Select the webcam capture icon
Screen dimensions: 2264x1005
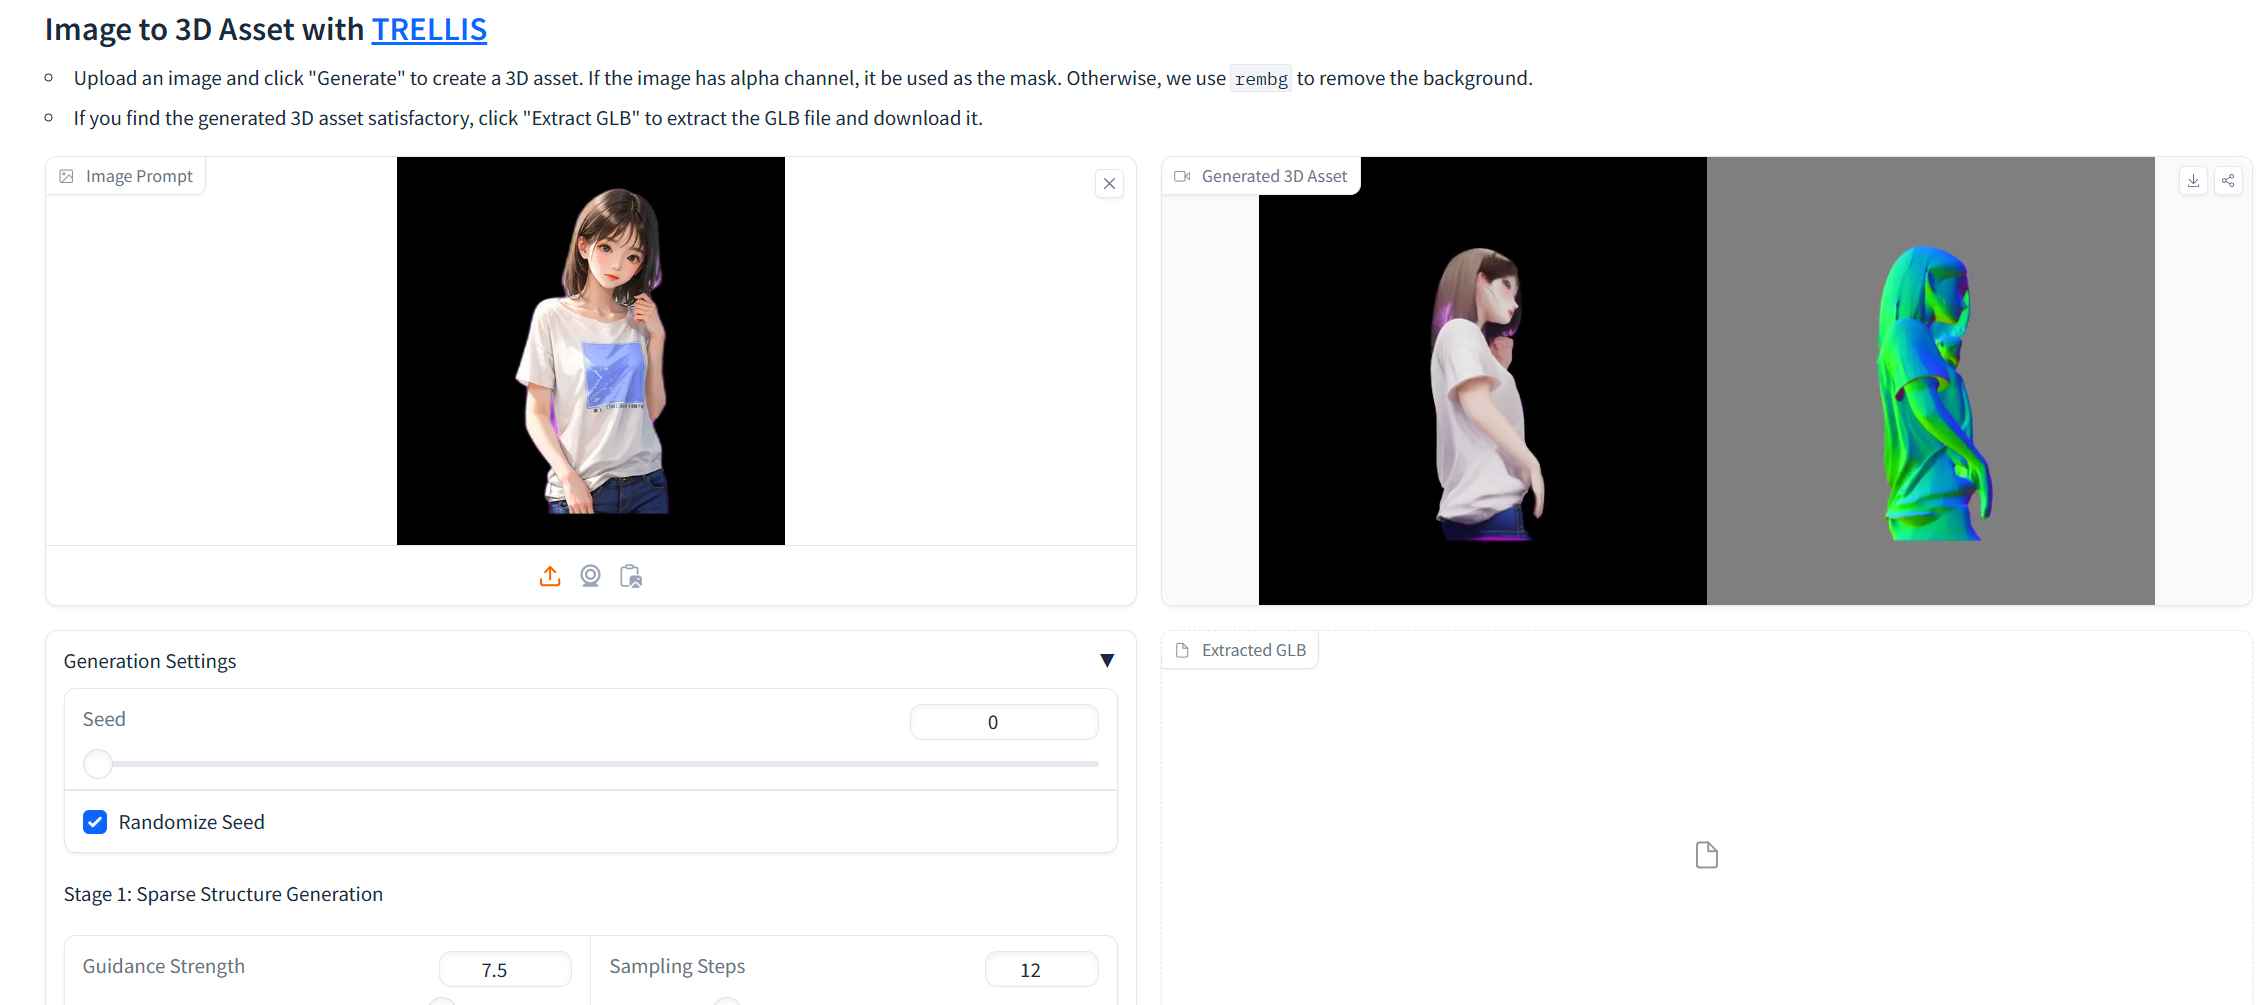[590, 576]
